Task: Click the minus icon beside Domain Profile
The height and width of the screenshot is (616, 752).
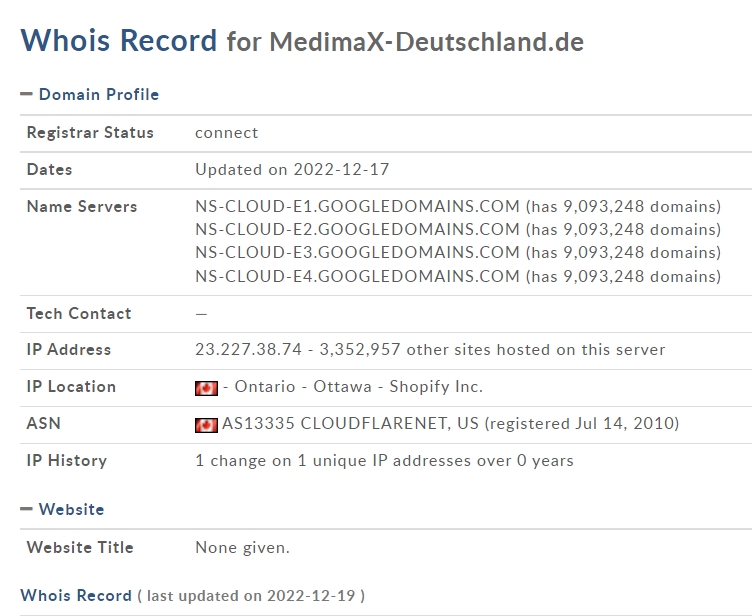Action: click(26, 94)
